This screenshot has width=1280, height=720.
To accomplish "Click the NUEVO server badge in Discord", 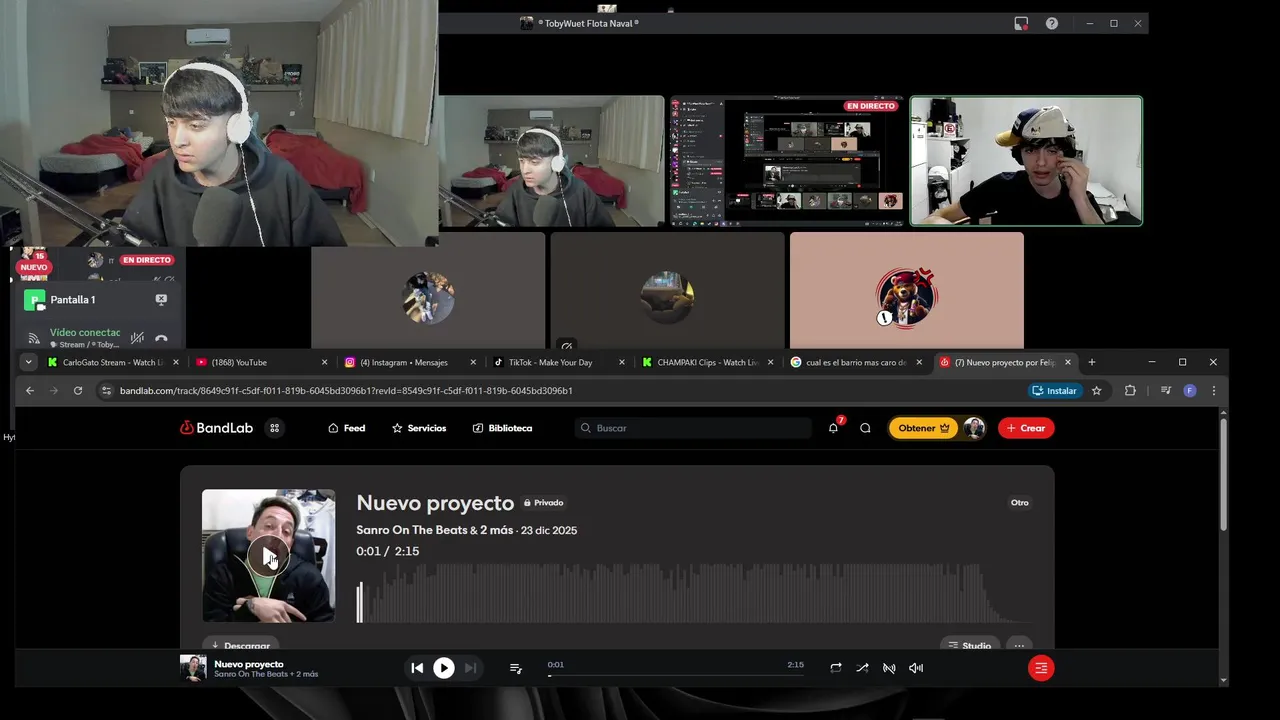I will (34, 267).
